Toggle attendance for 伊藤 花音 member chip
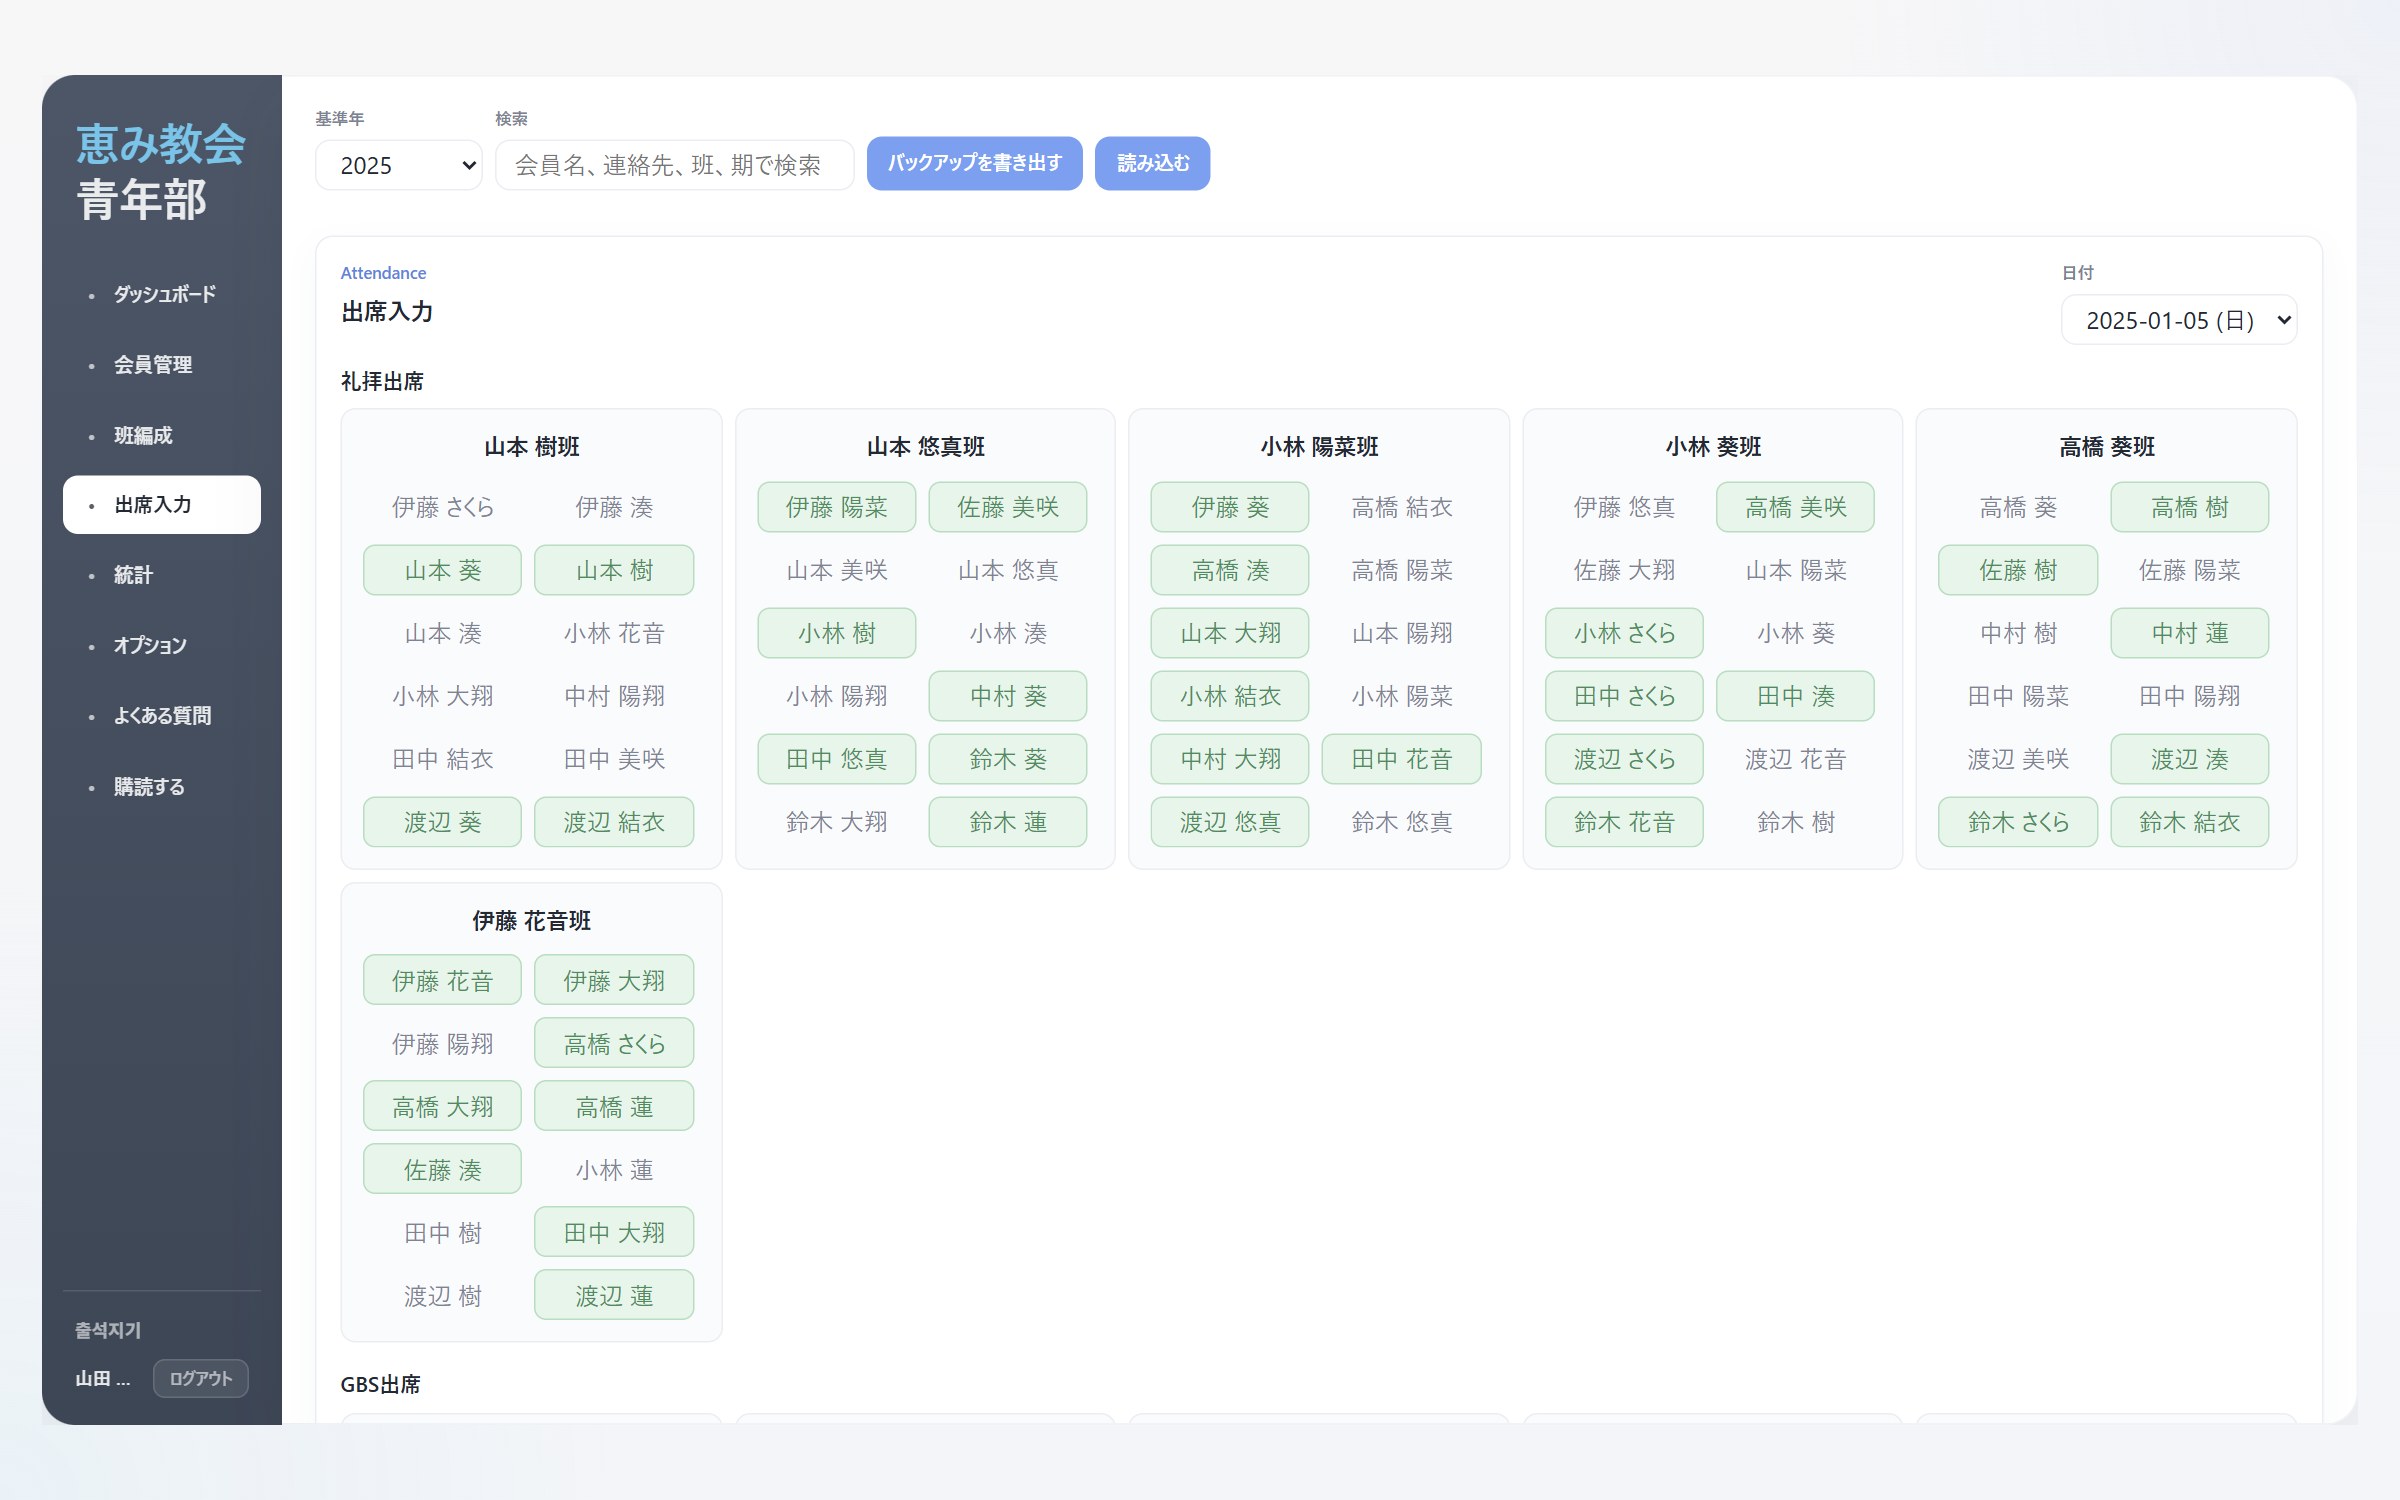 [442, 981]
